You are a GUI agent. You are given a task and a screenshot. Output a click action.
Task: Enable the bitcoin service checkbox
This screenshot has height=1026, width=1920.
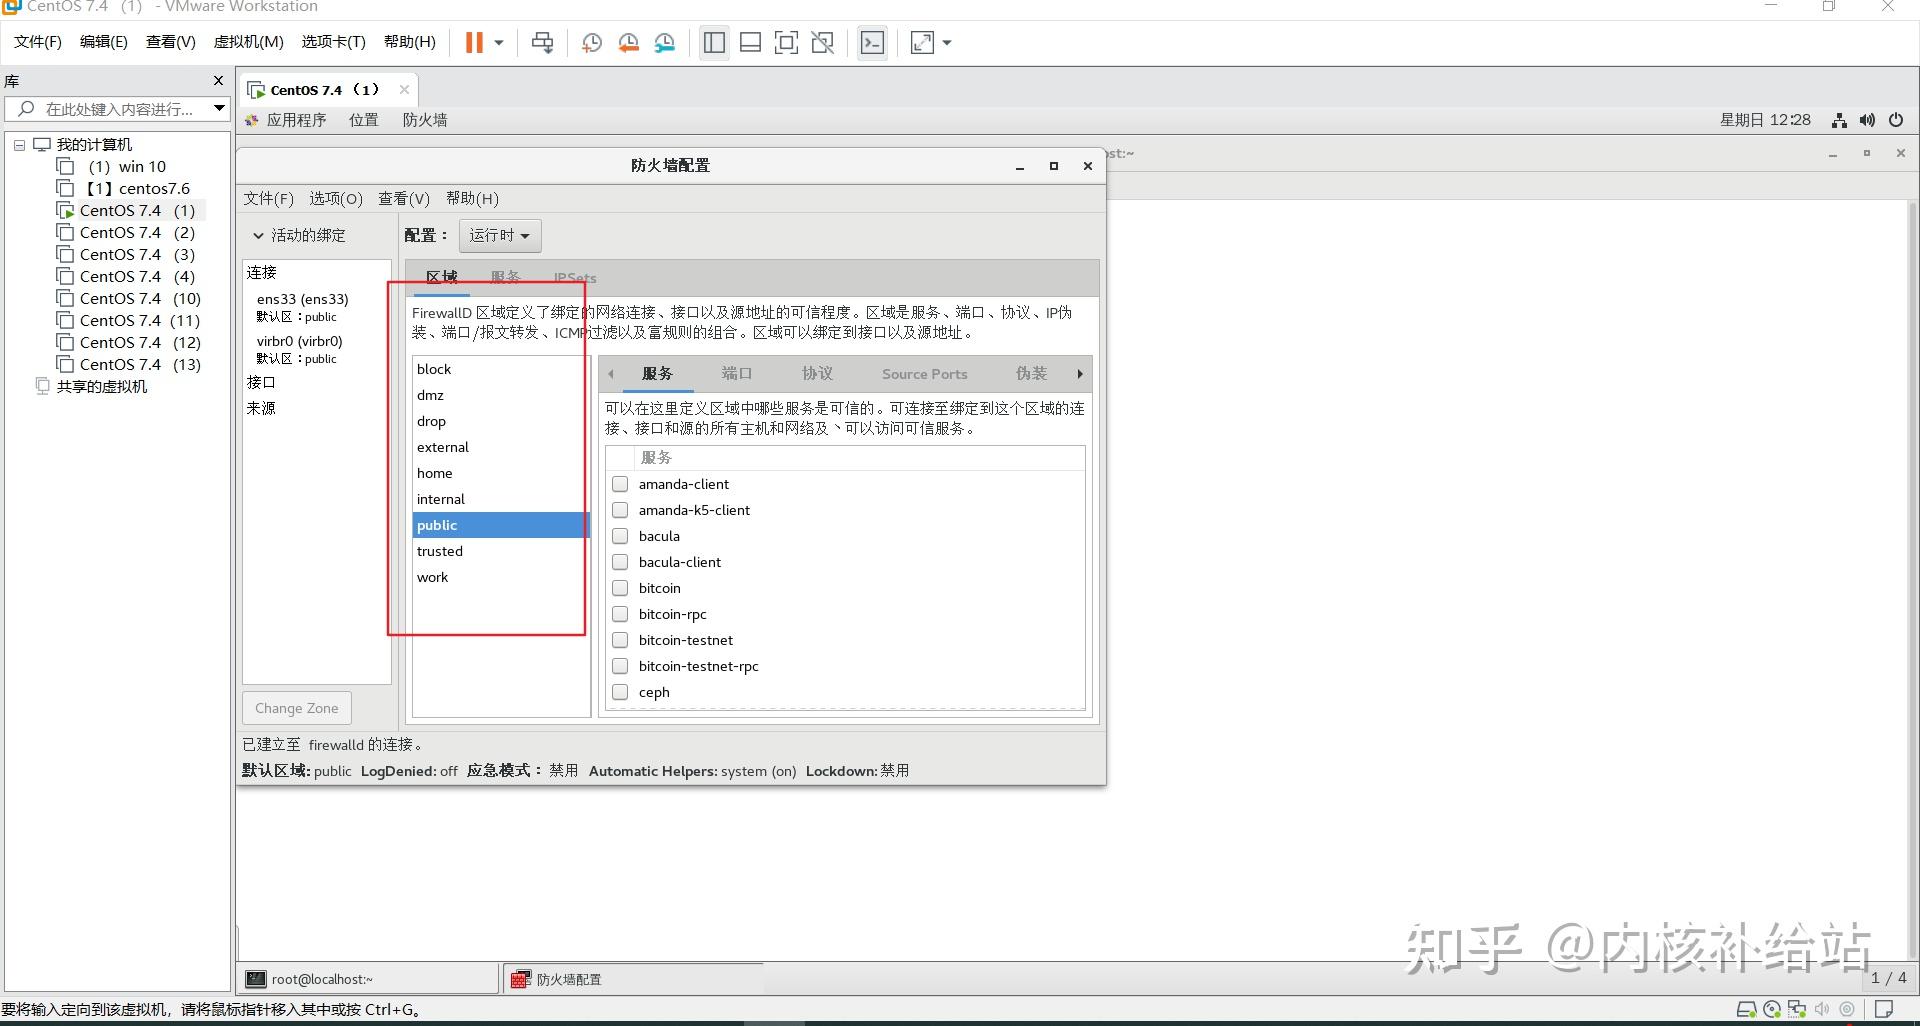[x=620, y=588]
